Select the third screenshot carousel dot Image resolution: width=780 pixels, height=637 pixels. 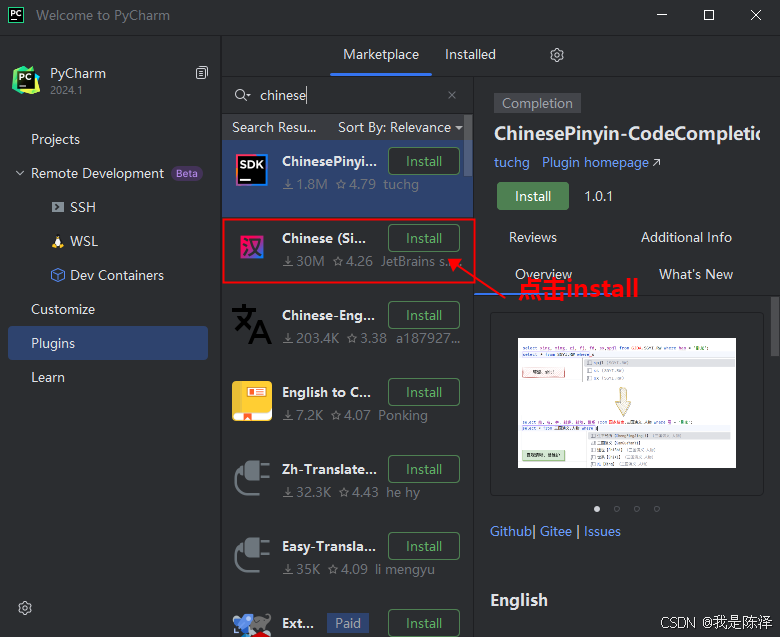click(x=637, y=509)
